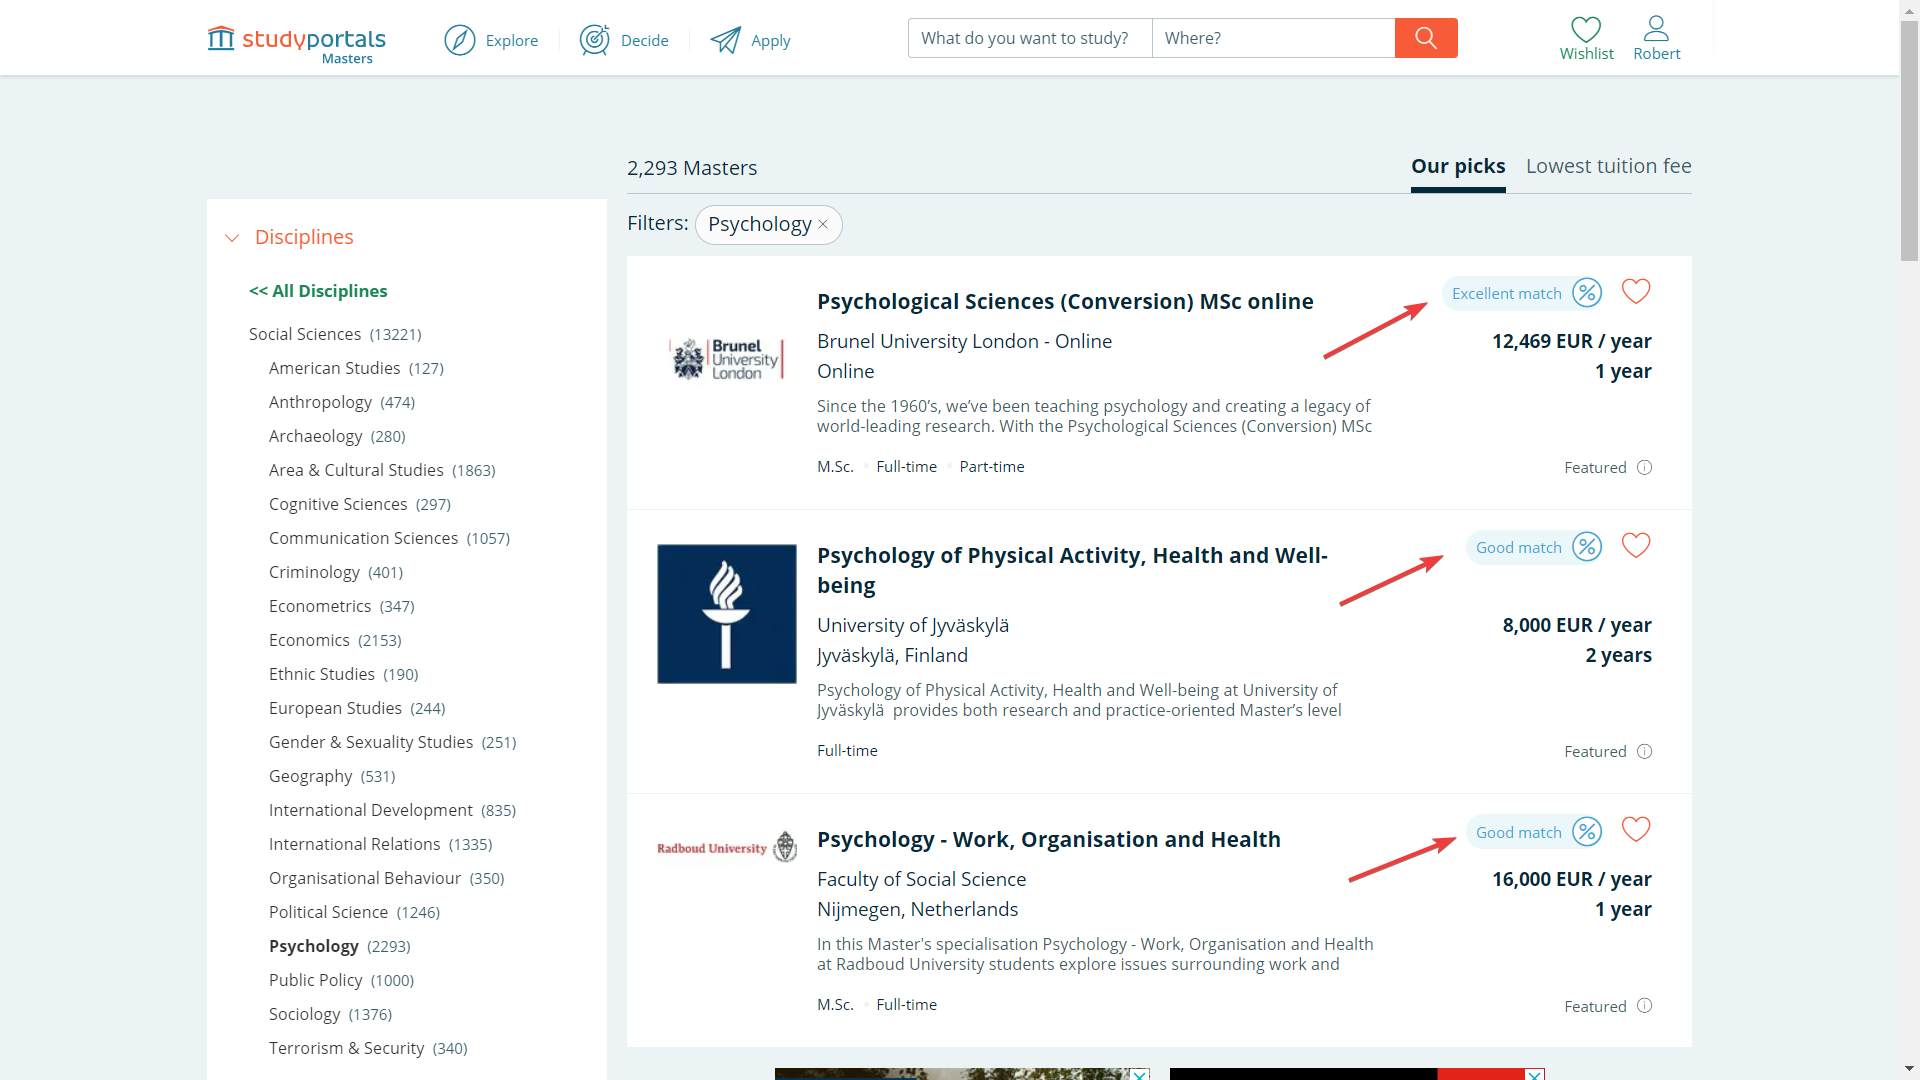Open the Robert profile icon
Viewport: 1920px width, 1080px height.
pyautogui.click(x=1656, y=28)
